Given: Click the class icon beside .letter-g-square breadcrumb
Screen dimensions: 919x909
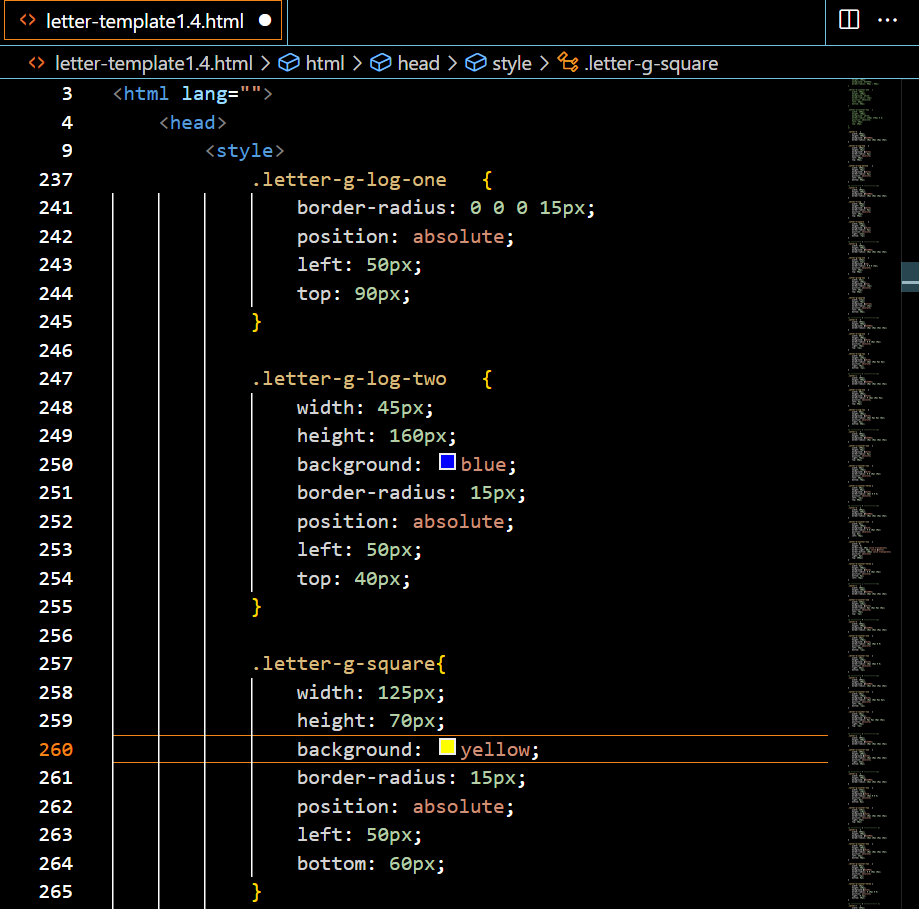Looking at the screenshot, I should coord(568,63).
